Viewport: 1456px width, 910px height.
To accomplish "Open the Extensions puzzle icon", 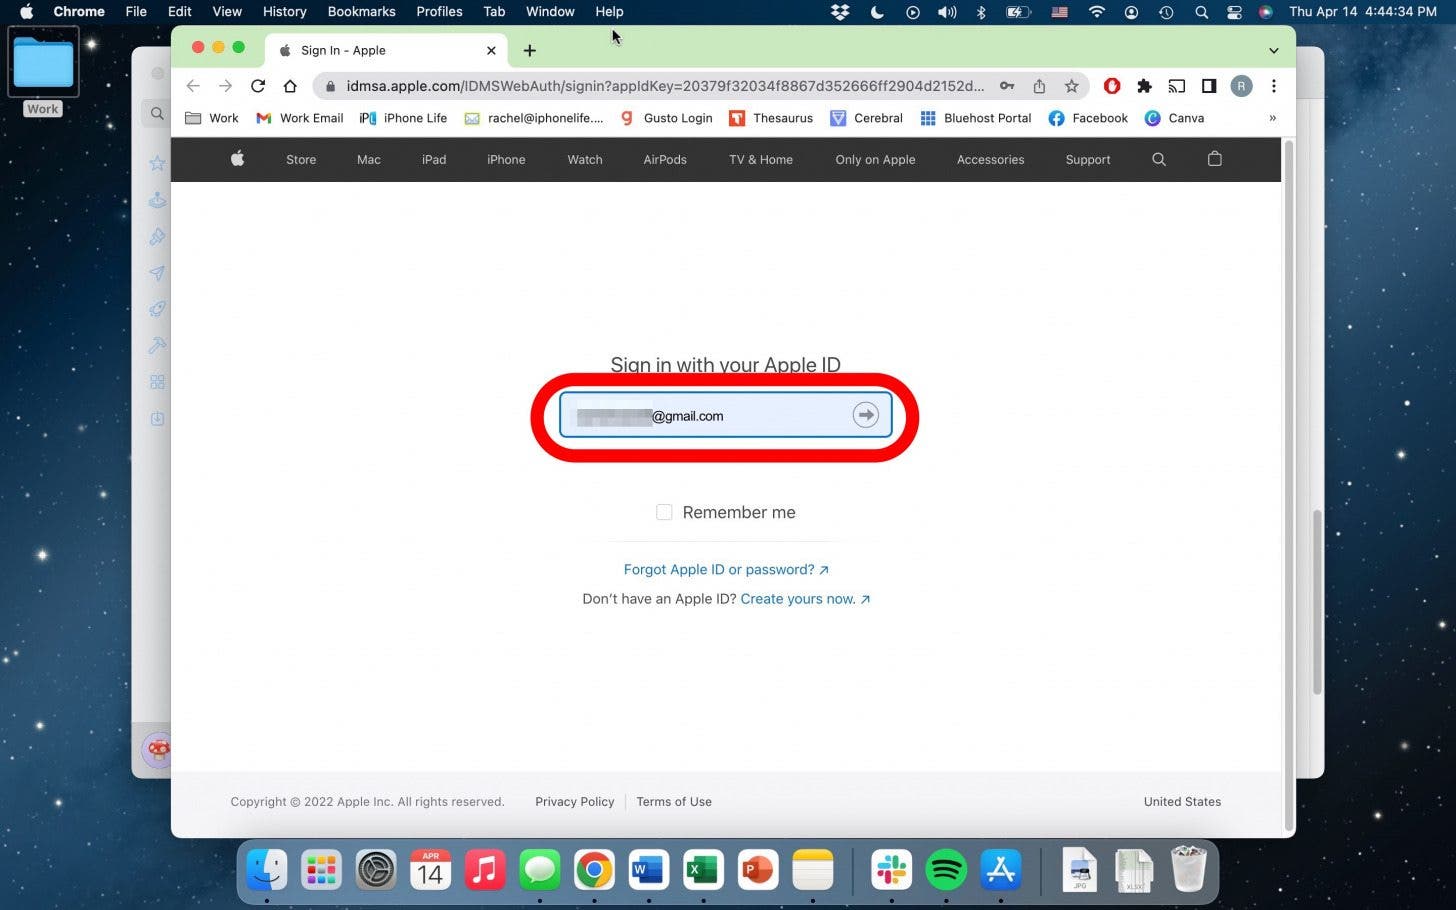I will [1145, 86].
